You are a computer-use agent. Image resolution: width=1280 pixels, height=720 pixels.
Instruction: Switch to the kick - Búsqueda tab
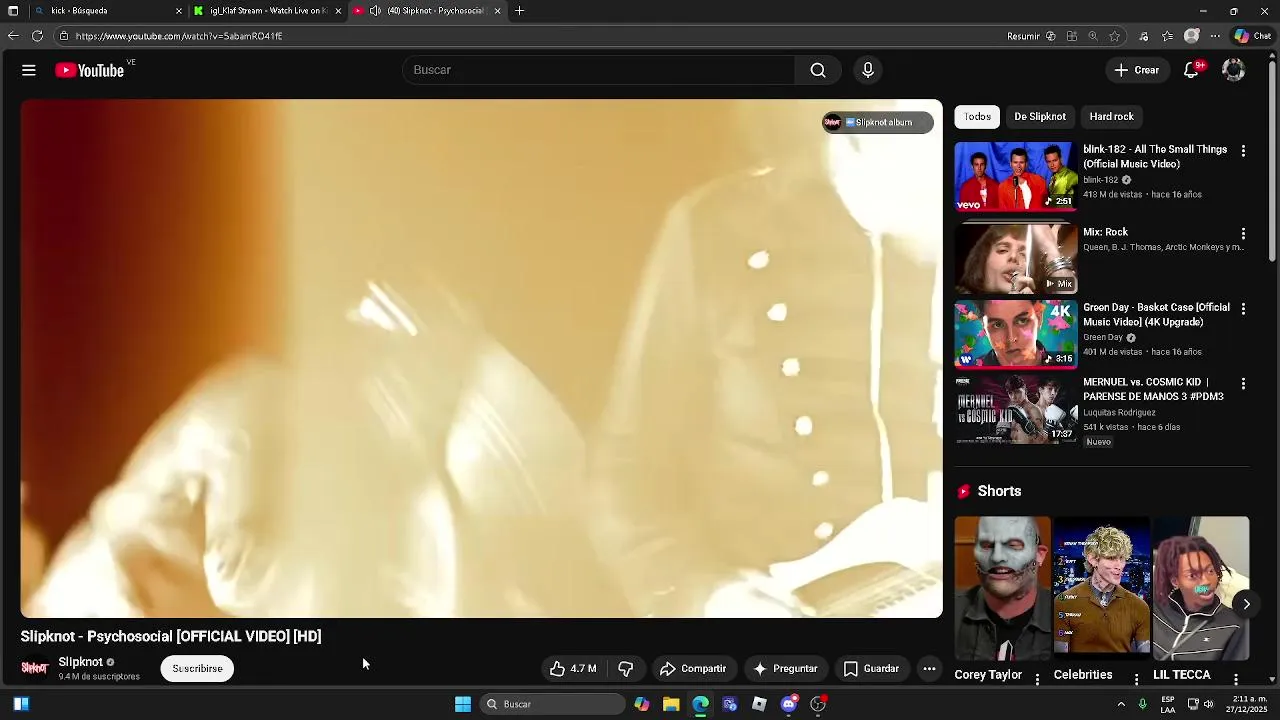108,11
